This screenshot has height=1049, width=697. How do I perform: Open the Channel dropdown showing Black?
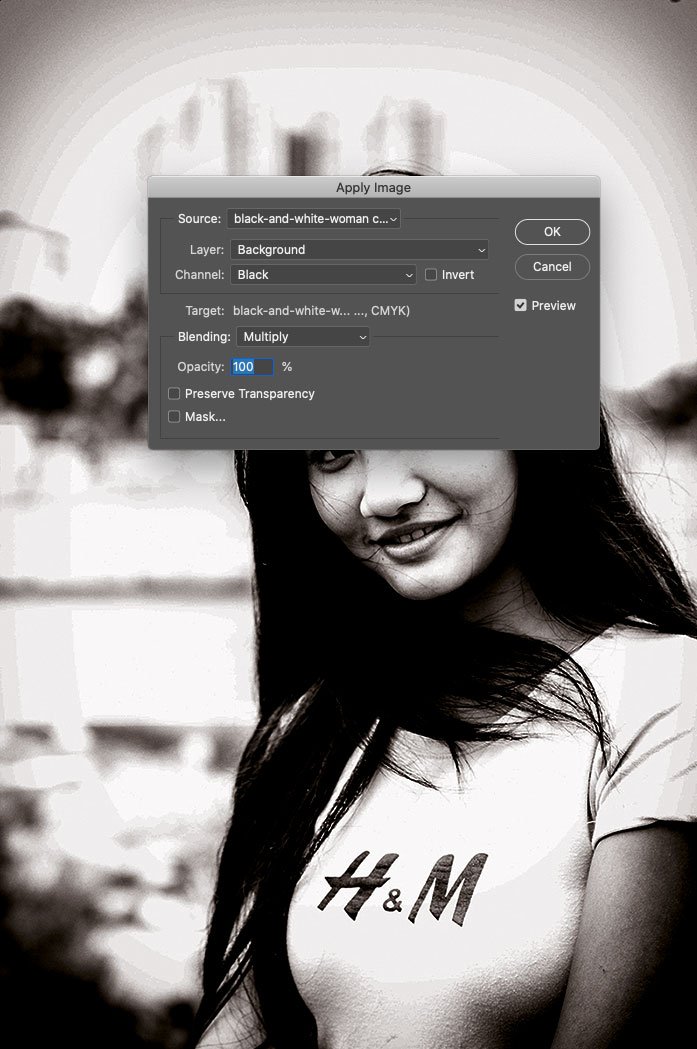click(323, 274)
